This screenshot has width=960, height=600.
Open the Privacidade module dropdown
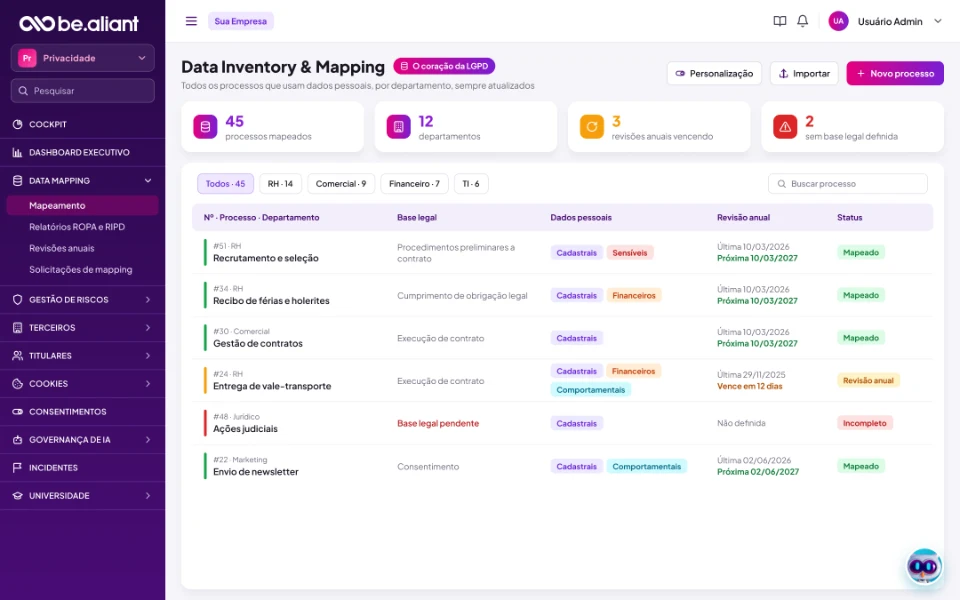tap(83, 58)
